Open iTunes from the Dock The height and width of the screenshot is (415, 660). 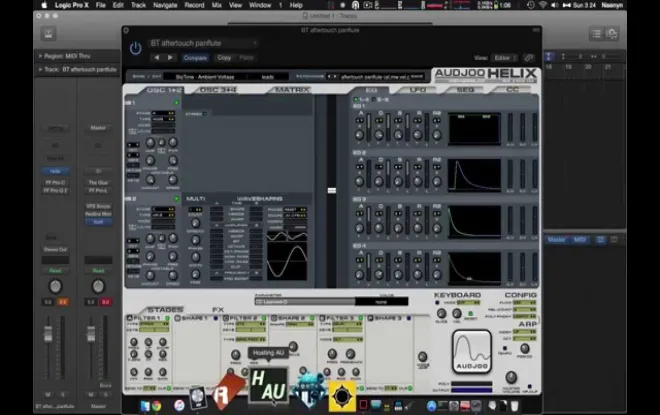click(179, 406)
